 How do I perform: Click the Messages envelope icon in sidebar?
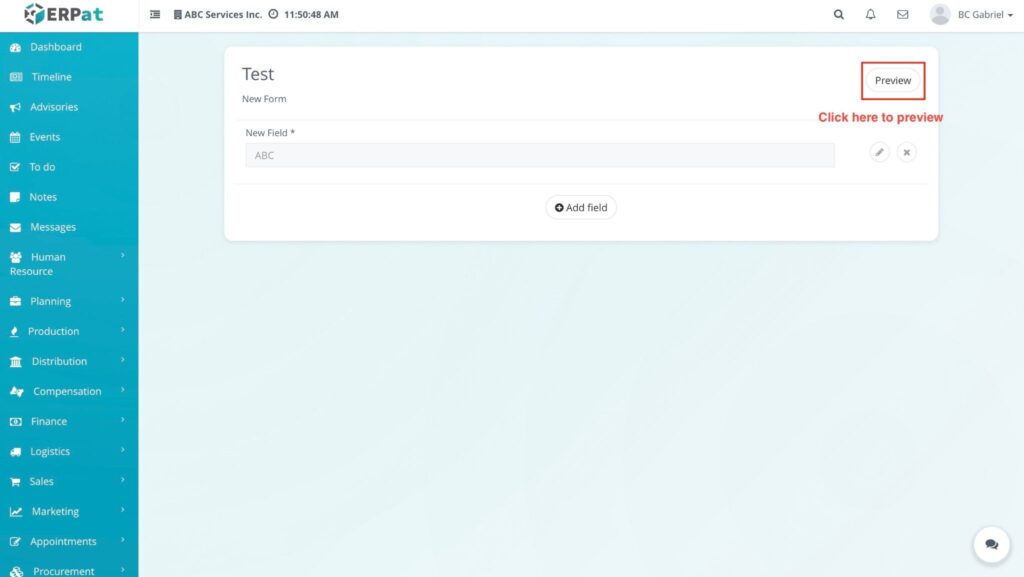(16, 227)
